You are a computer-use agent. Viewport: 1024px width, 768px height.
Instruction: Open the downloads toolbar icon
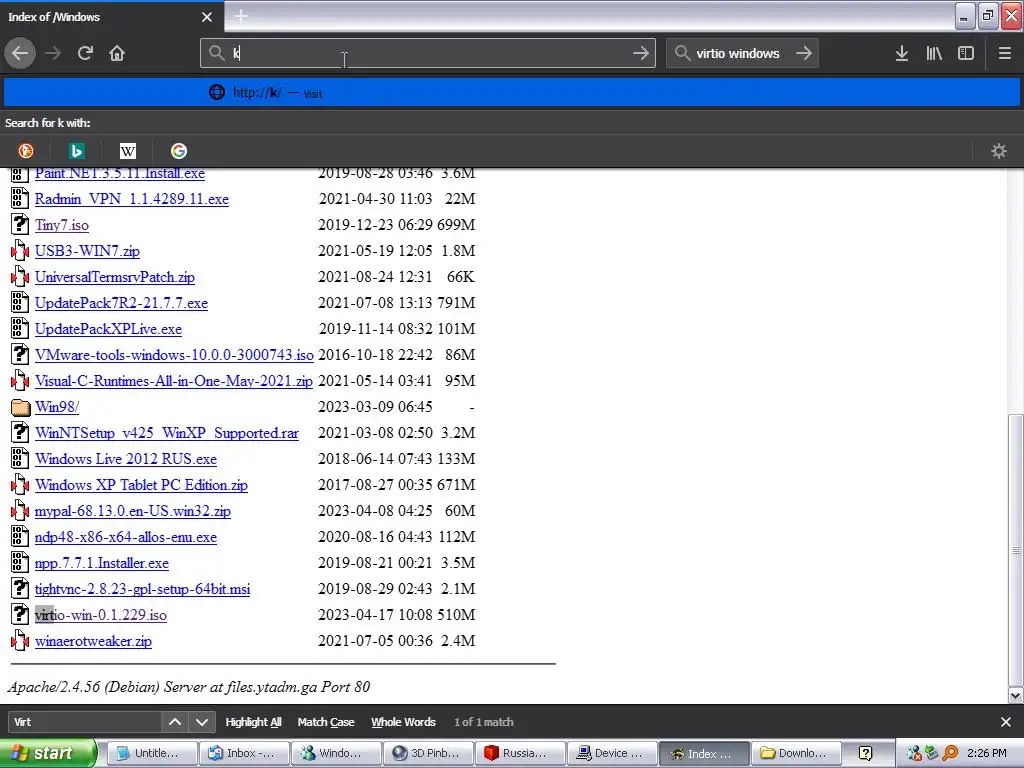pyautogui.click(x=902, y=54)
